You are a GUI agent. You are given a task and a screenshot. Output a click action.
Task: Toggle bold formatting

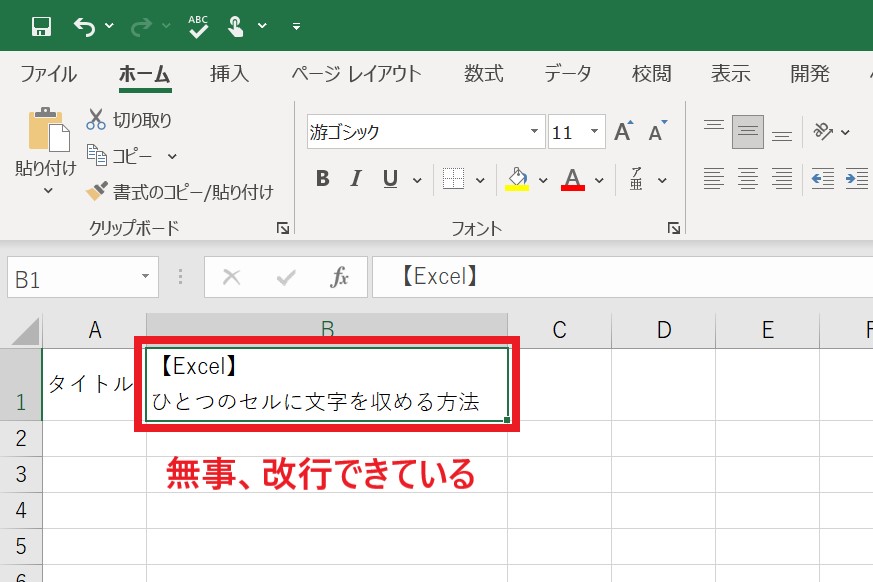point(322,179)
